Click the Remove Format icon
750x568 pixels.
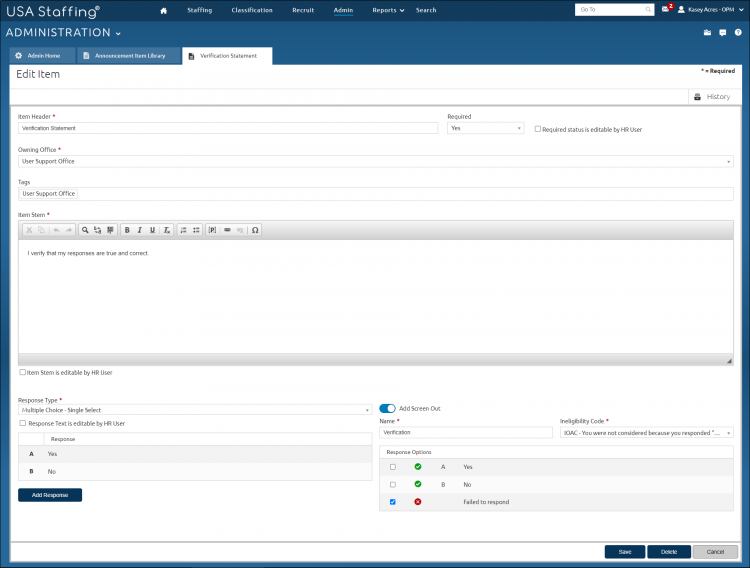(166, 230)
